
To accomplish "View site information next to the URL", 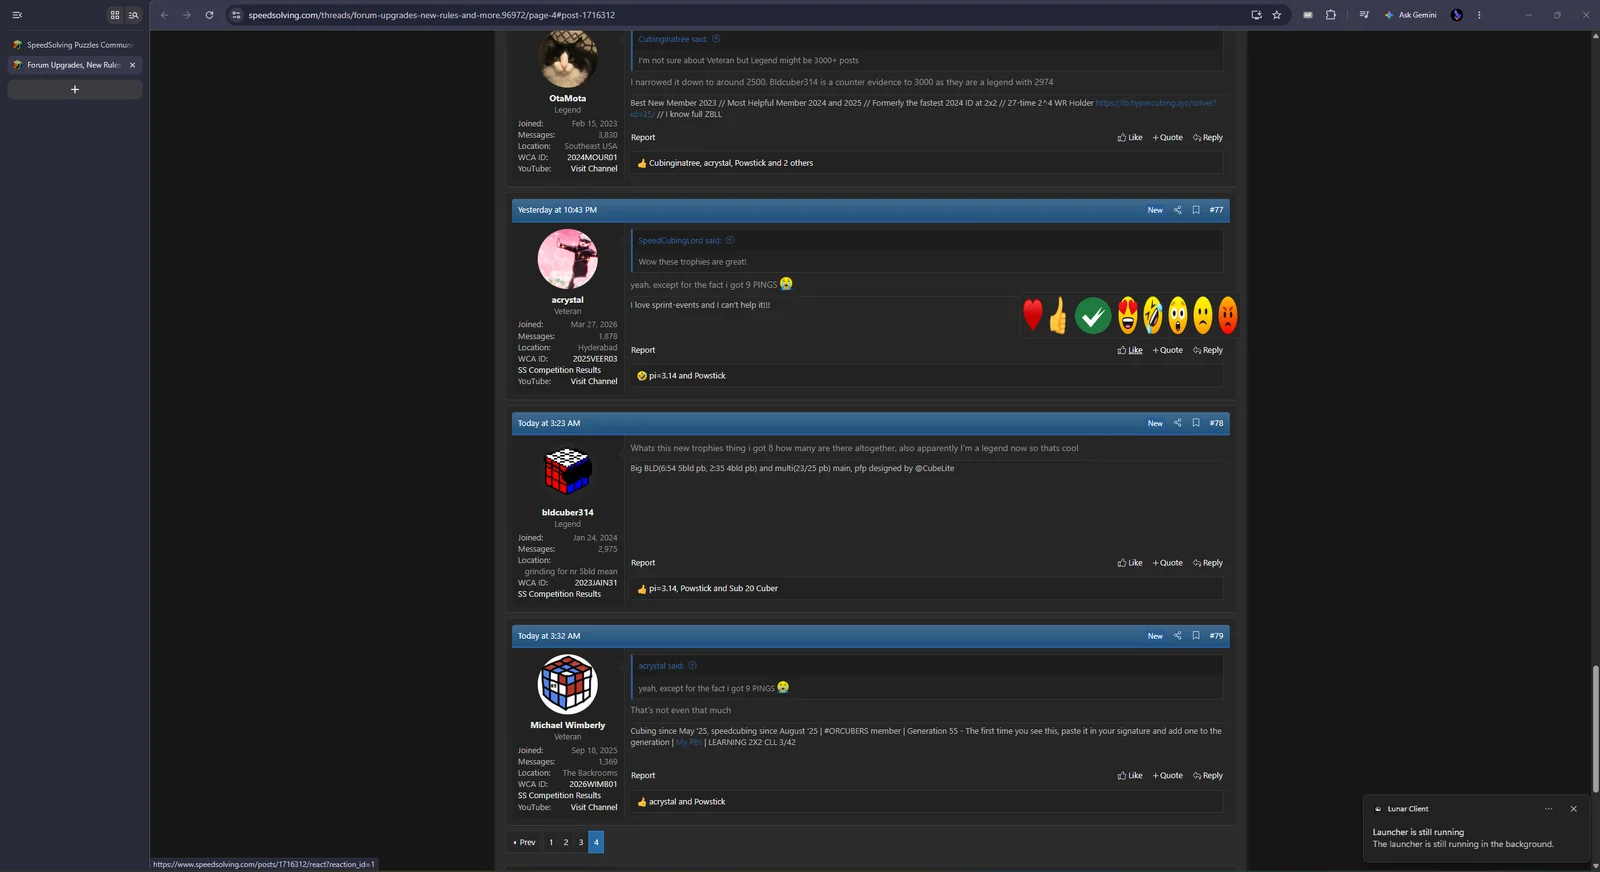I will (236, 15).
